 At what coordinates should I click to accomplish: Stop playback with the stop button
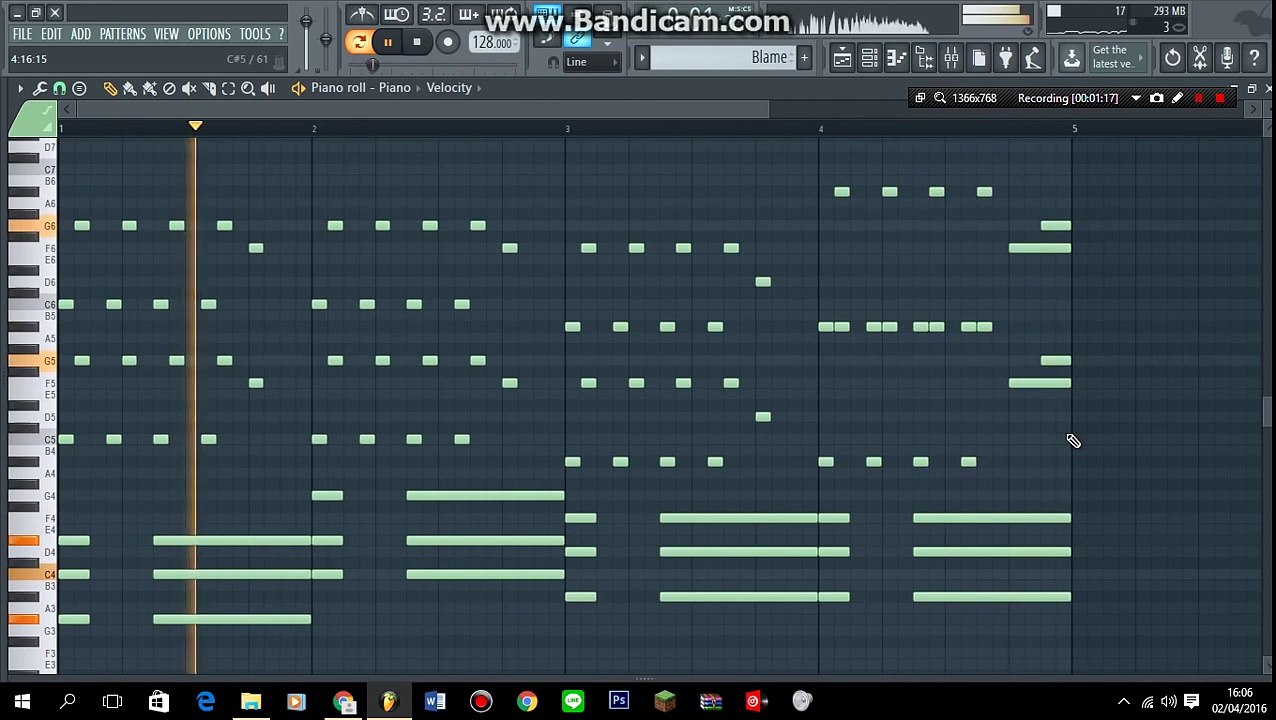(x=417, y=42)
